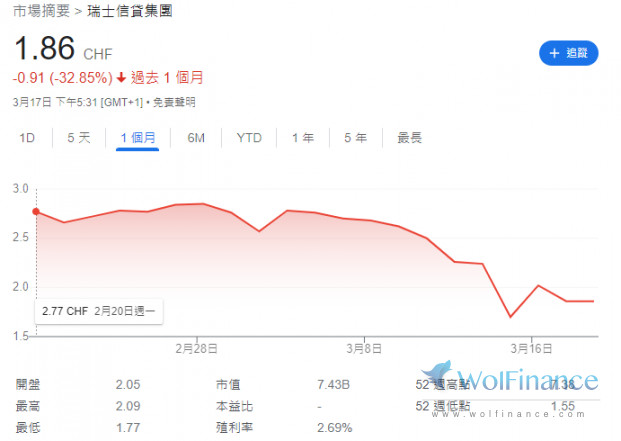Show the 6M price chart
The image size is (621, 441).
196,138
